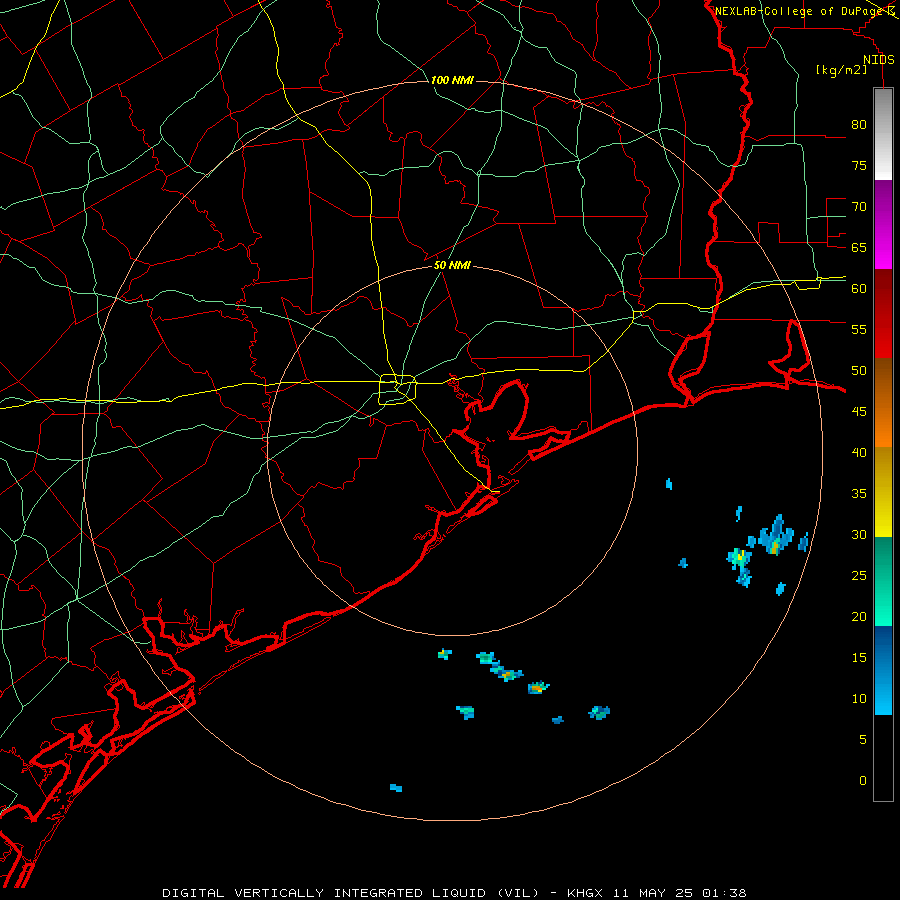Click the "DIGITAL VERTICALLY INTEGRATED LIQUID (VIL)" caption
The height and width of the screenshot is (900, 900).
352,893
